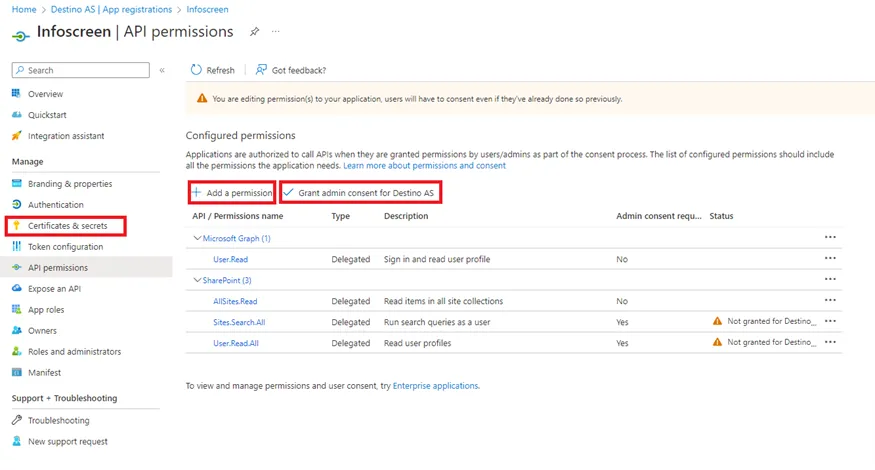Open the AllSites.Read permission link
875x470 pixels.
click(x=235, y=301)
